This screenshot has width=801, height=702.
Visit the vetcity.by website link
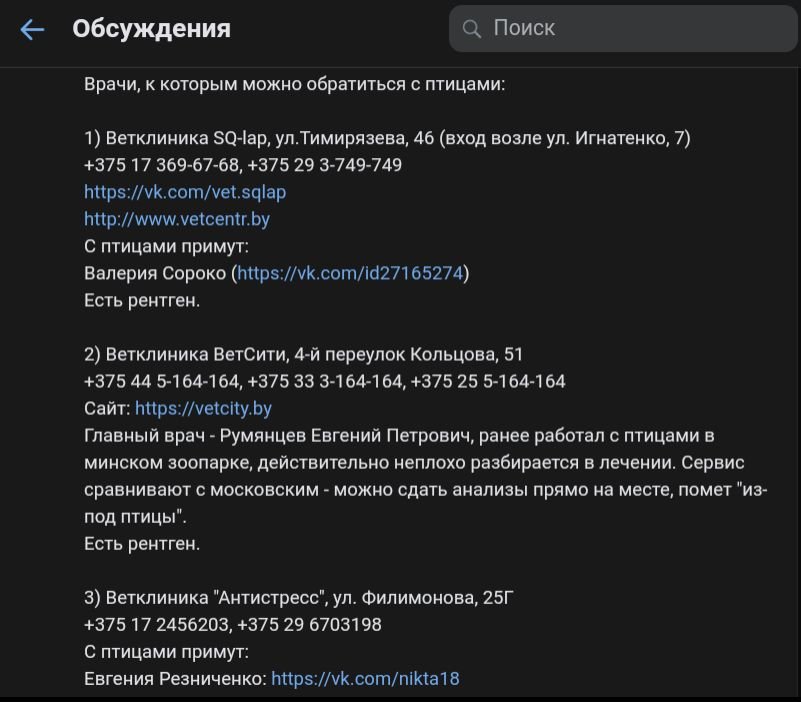(203, 408)
